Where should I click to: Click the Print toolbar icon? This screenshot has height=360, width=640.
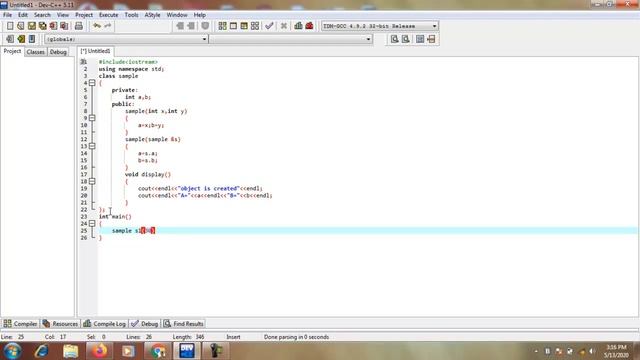(79, 26)
